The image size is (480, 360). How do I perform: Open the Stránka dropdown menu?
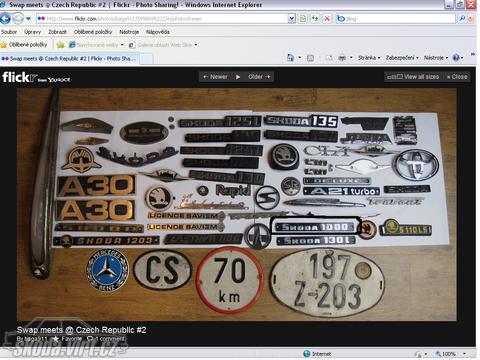(x=369, y=58)
